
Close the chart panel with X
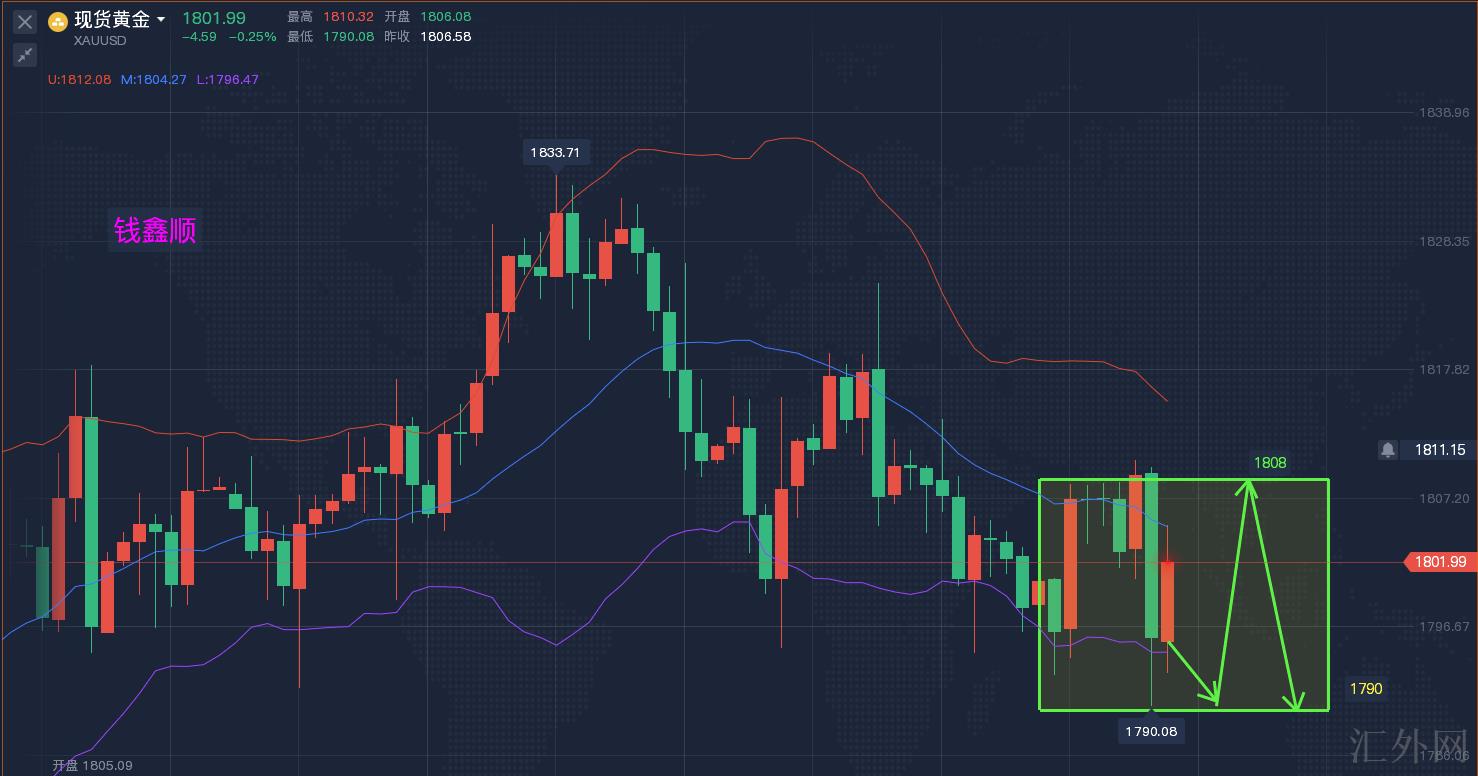tap(25, 21)
